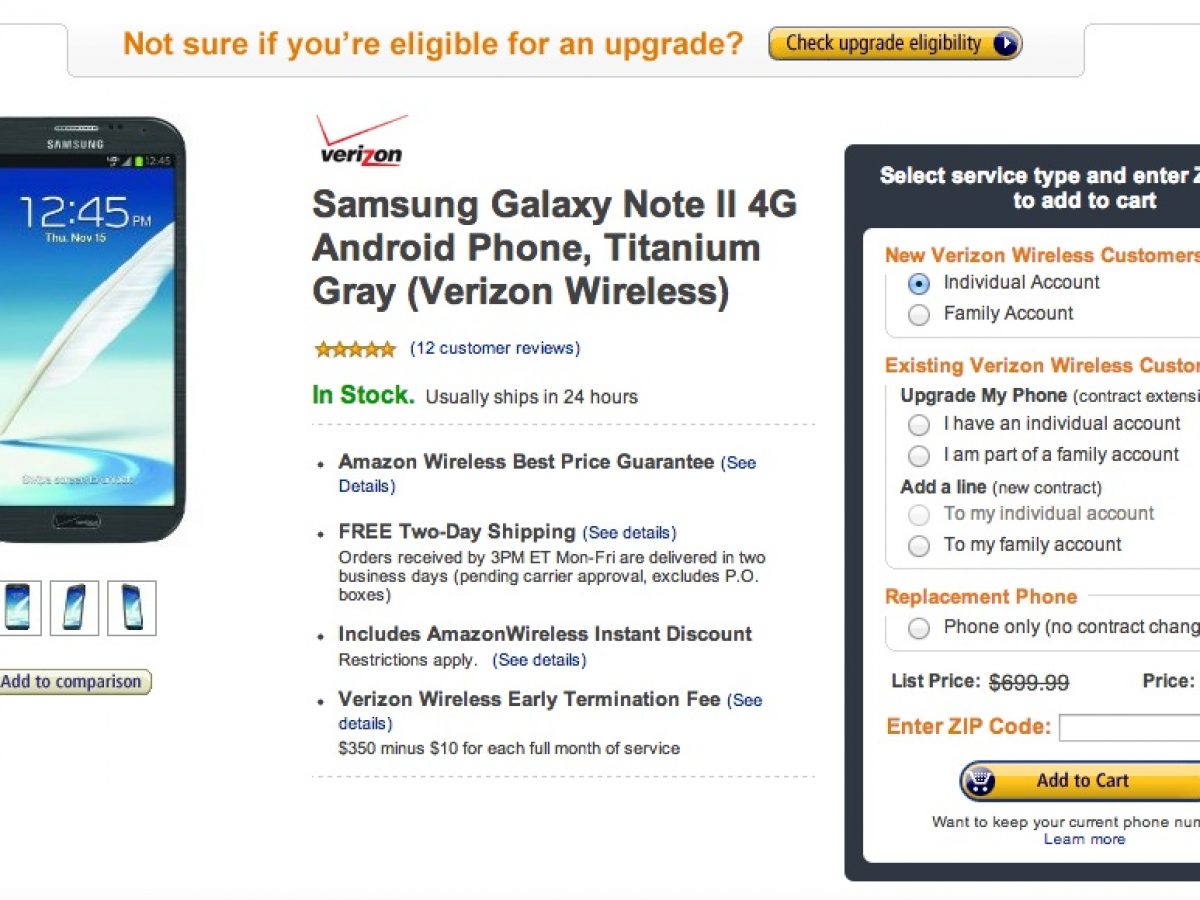This screenshot has height=900, width=1200.
Task: Click the Verizon logo
Action: tap(361, 140)
